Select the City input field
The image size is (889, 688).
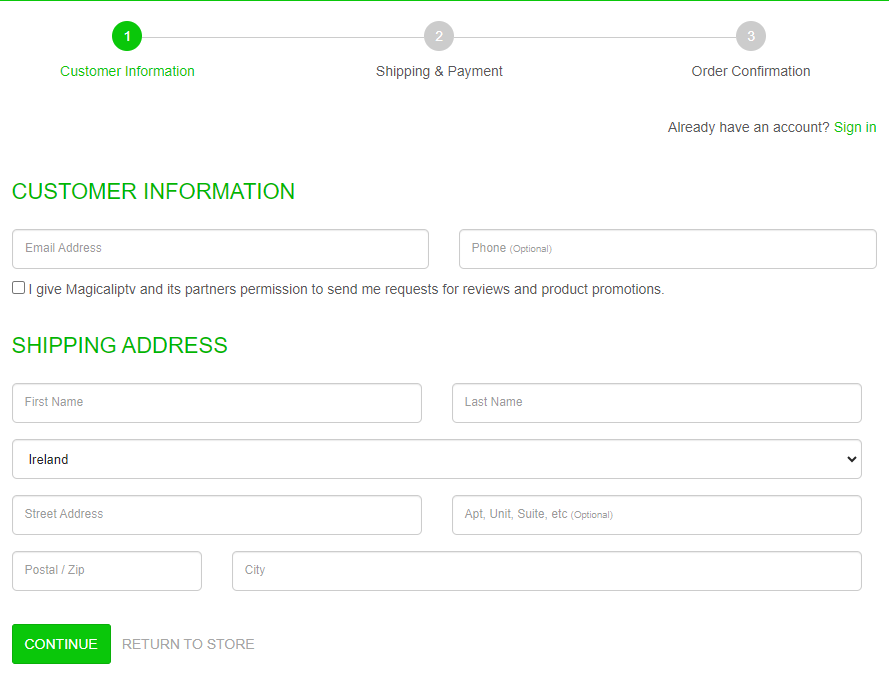(546, 571)
